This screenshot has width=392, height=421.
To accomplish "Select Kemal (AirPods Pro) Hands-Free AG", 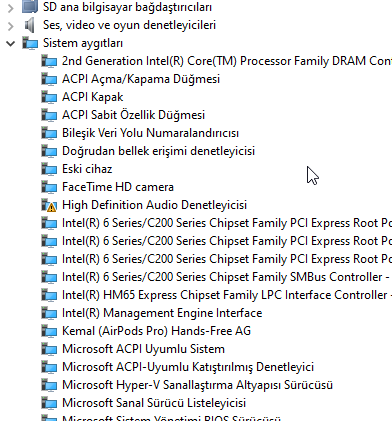I will (156, 331).
